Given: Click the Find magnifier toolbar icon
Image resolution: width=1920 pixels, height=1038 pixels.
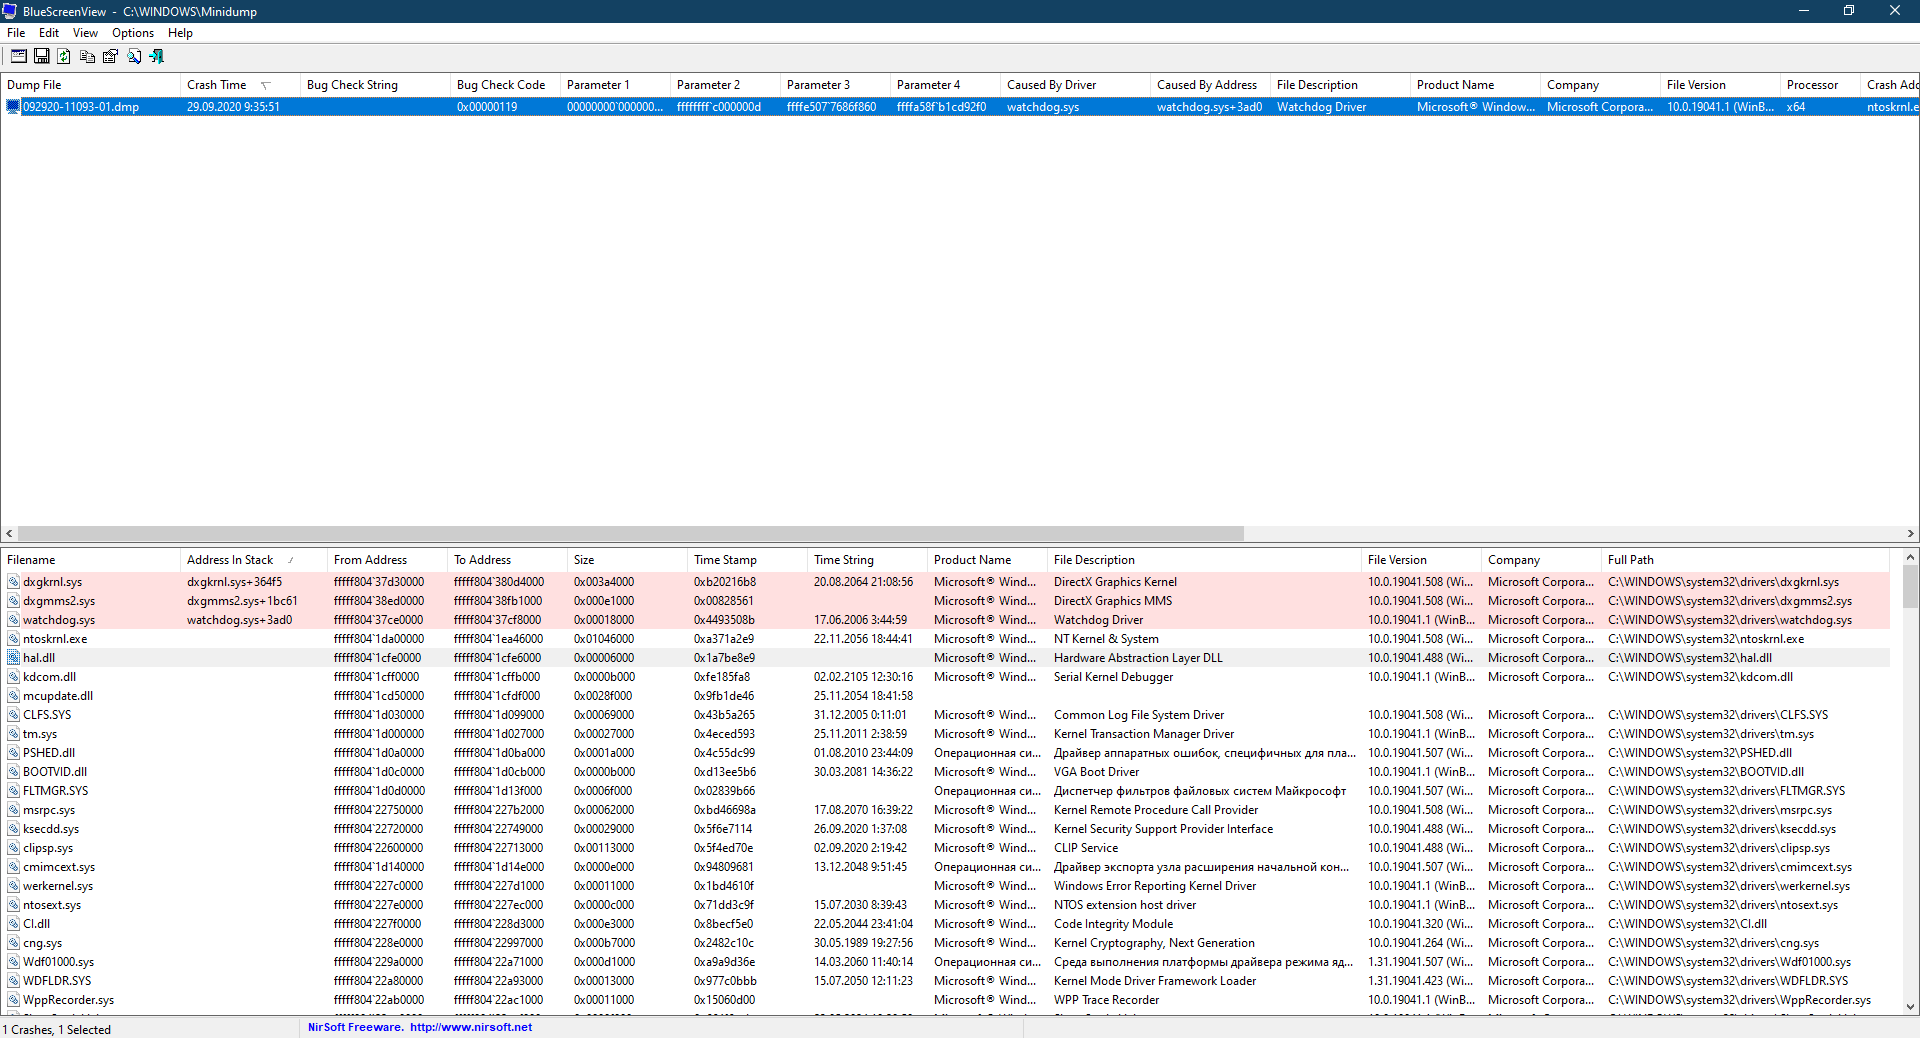Looking at the screenshot, I should (134, 57).
